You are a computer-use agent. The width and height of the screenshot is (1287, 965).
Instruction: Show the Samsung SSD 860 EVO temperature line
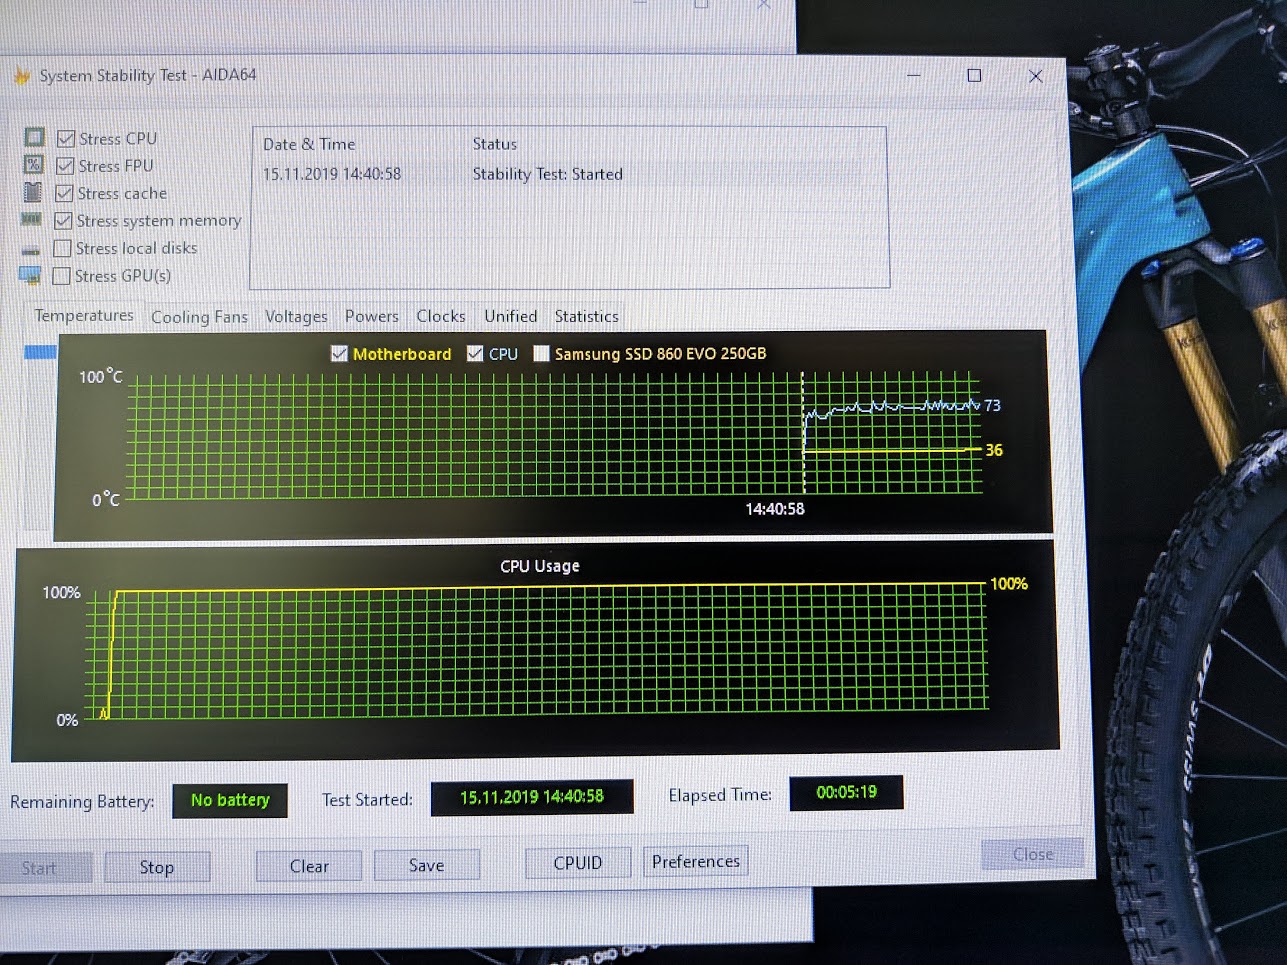click(541, 353)
